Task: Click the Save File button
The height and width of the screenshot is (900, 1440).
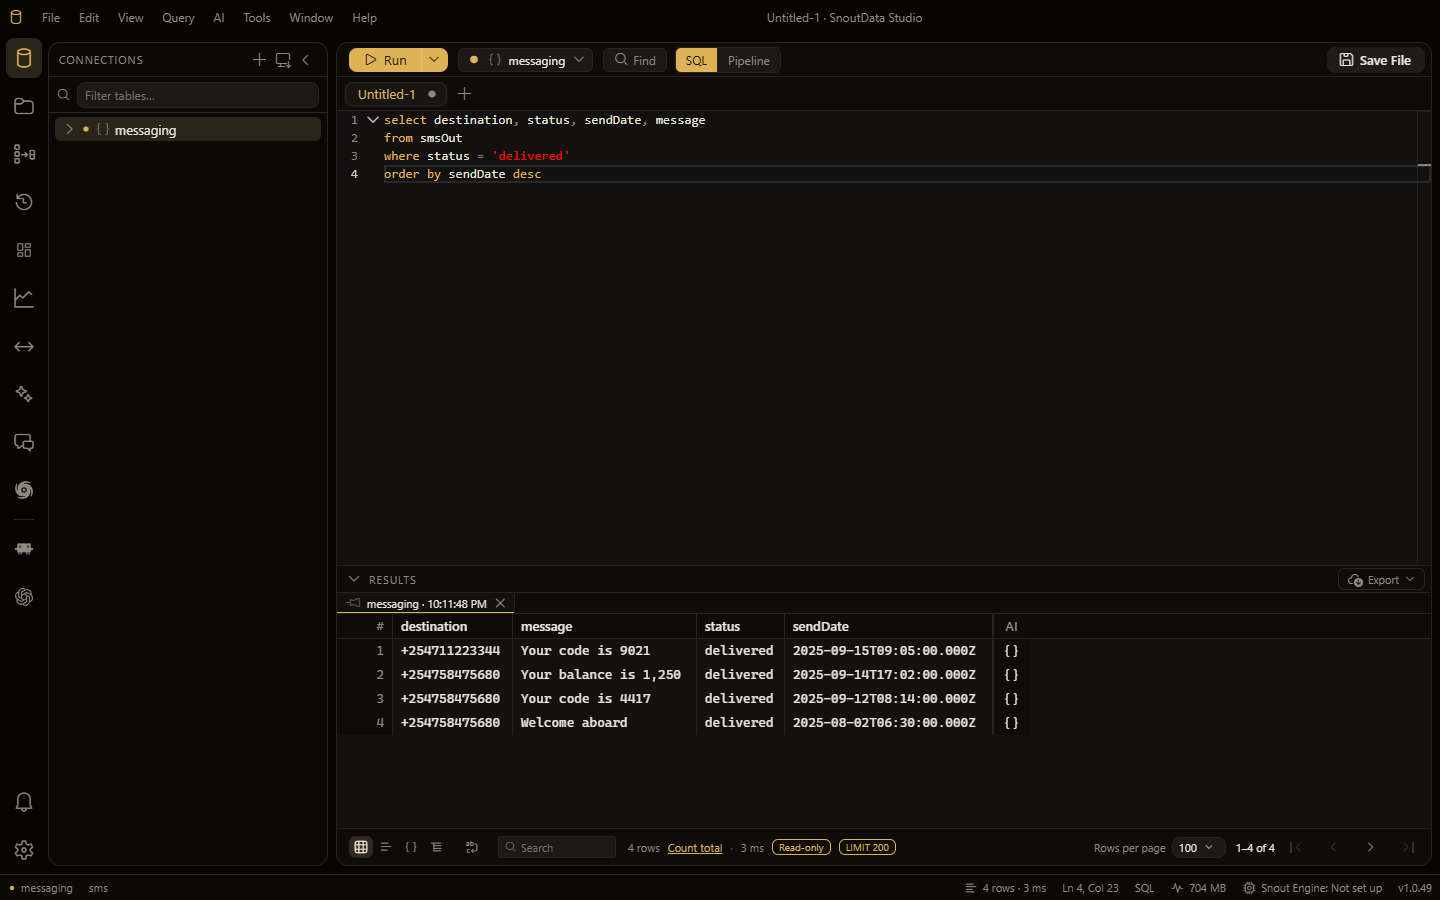Action: tap(1375, 60)
